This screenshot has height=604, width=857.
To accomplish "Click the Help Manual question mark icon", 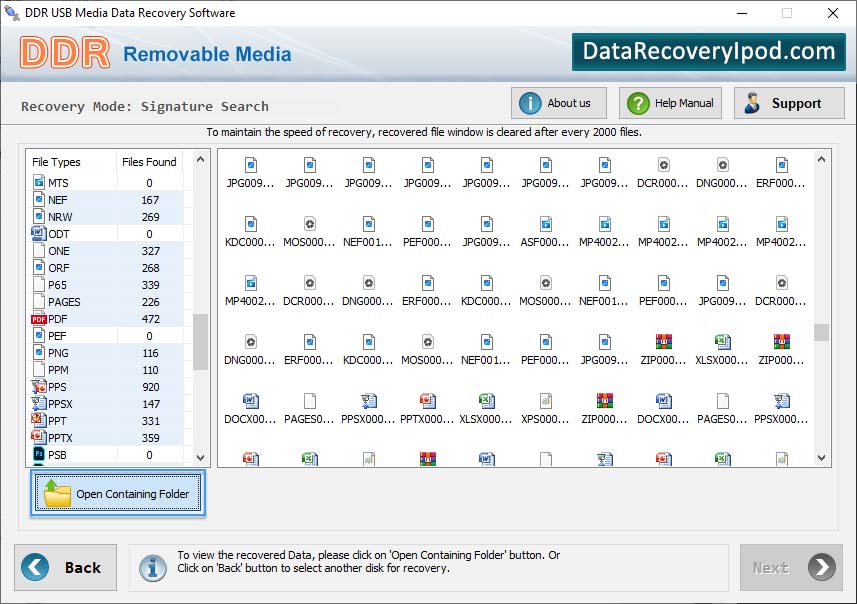I will pos(638,103).
